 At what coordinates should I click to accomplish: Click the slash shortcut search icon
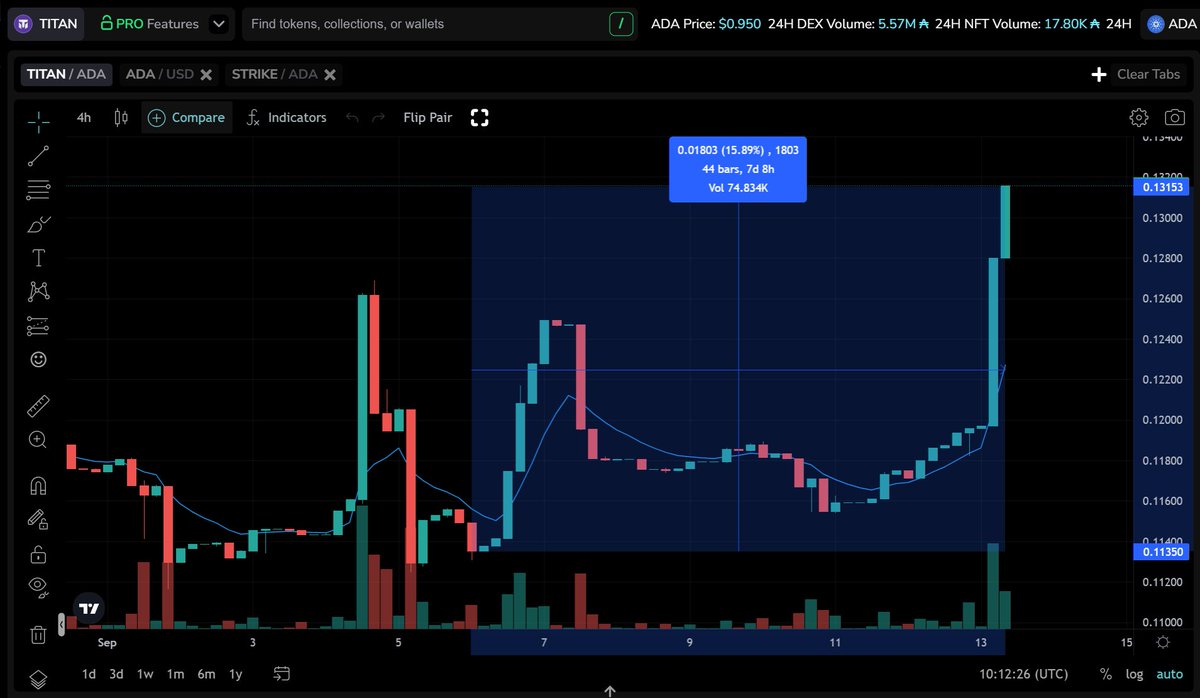(623, 23)
